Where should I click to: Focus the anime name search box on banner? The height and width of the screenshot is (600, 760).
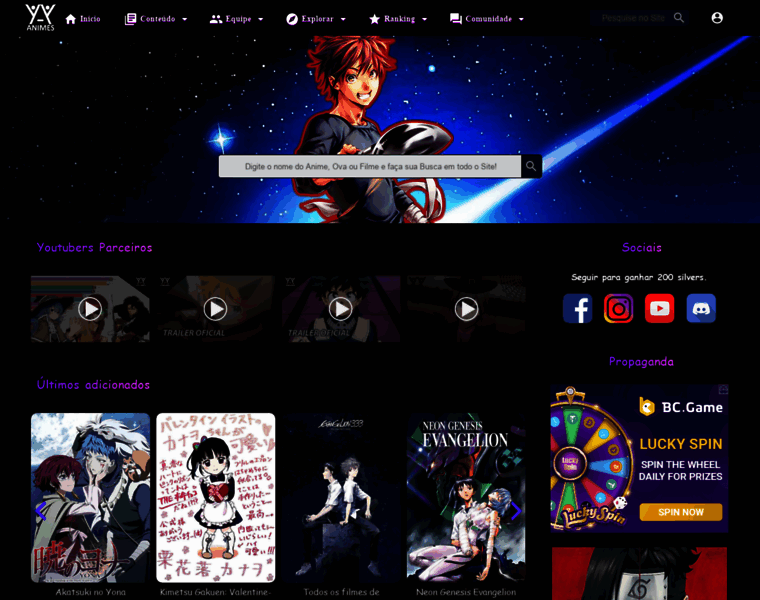pyautogui.click(x=370, y=166)
